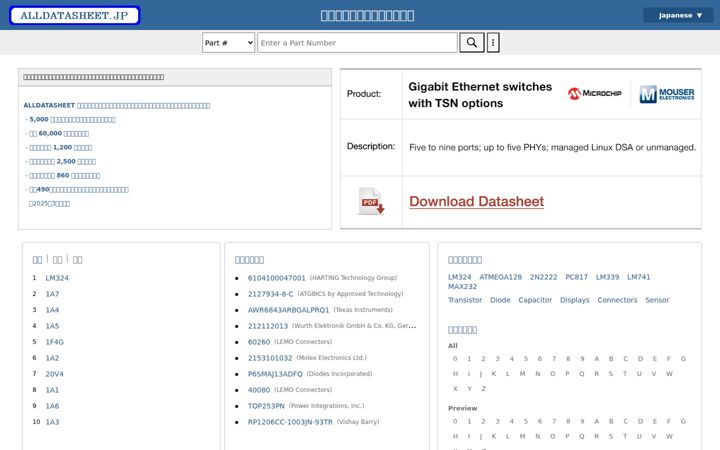This screenshot has width=720, height=450.
Task: Click letter G in the All index
Action: 683,359
